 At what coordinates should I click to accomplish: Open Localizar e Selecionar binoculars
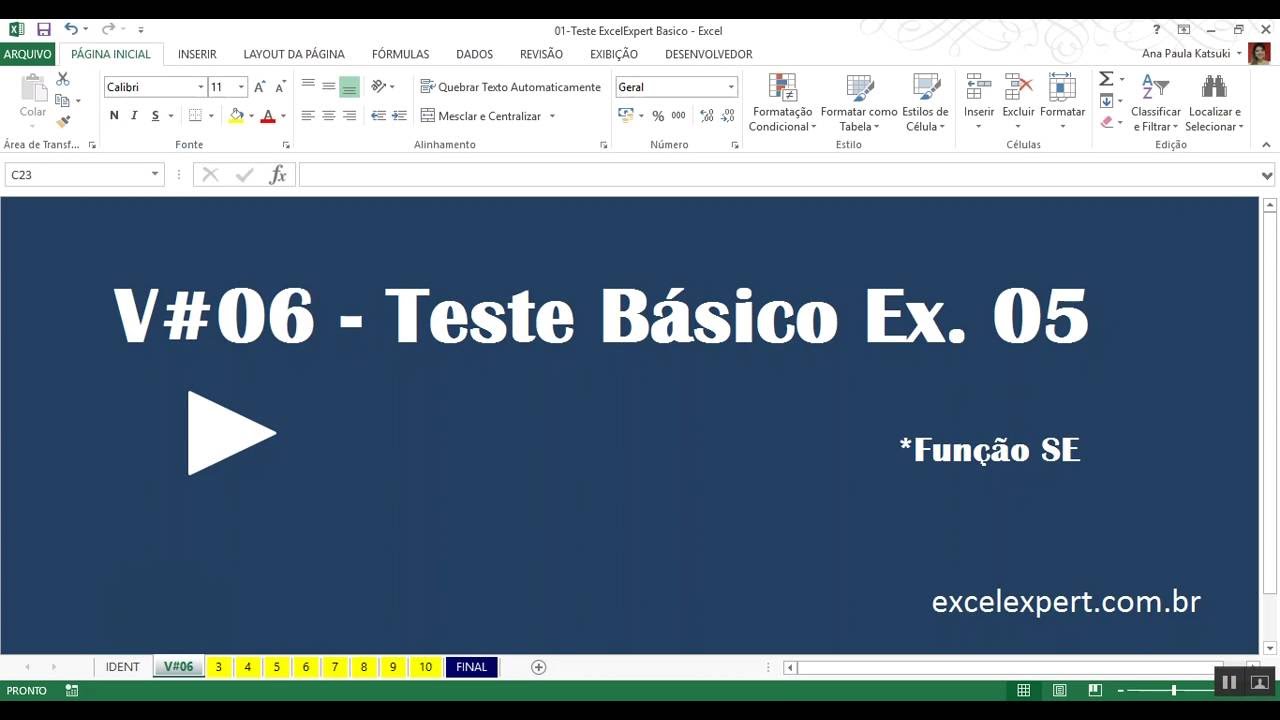point(1214,103)
